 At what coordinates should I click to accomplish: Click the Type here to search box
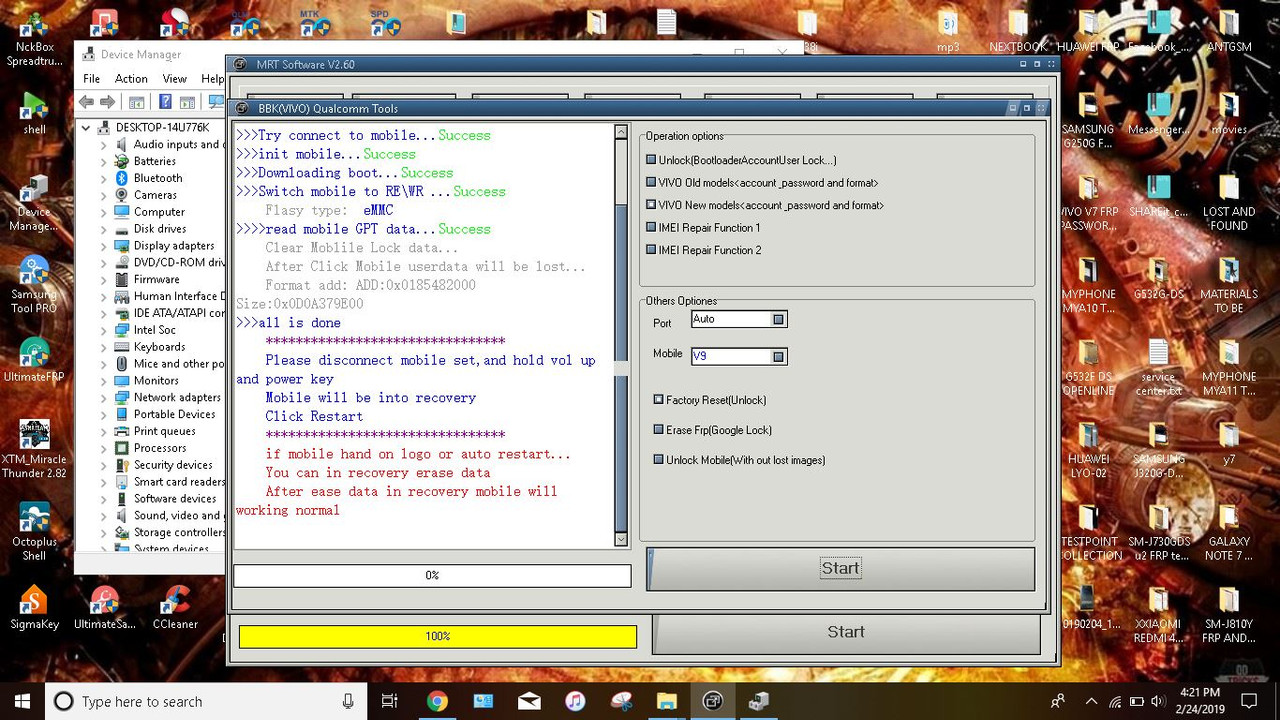[x=205, y=701]
